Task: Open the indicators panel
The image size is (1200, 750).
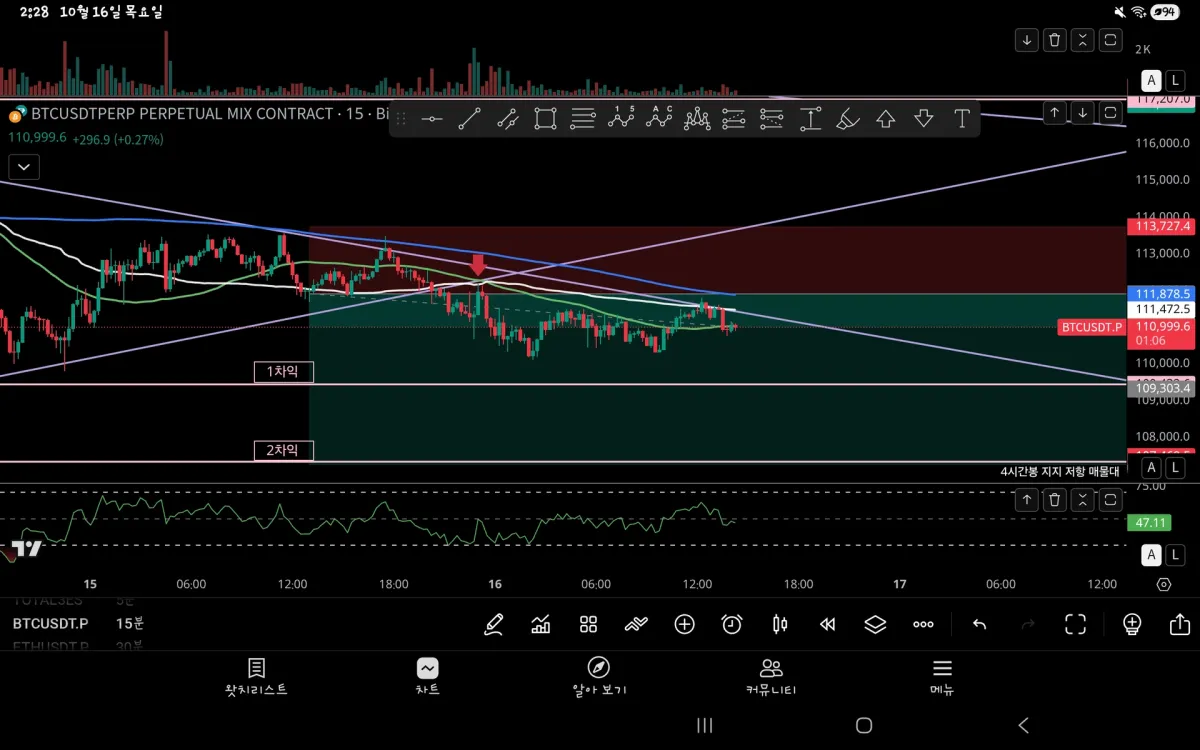Action: tap(541, 625)
